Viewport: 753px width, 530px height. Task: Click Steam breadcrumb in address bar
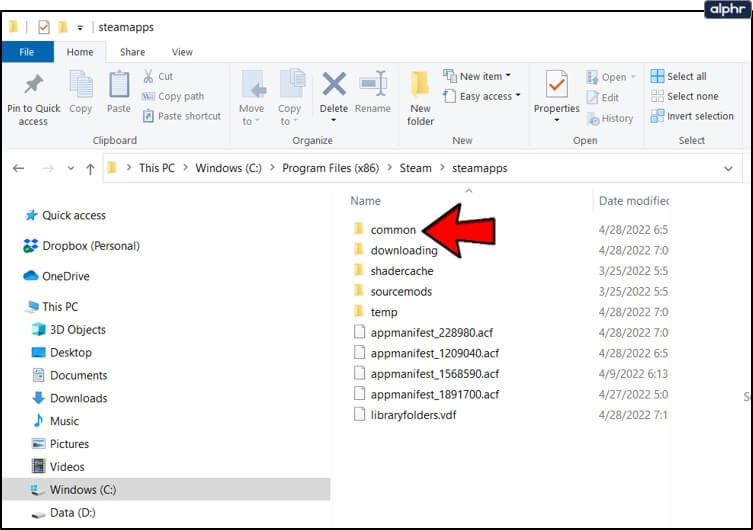pos(415,168)
